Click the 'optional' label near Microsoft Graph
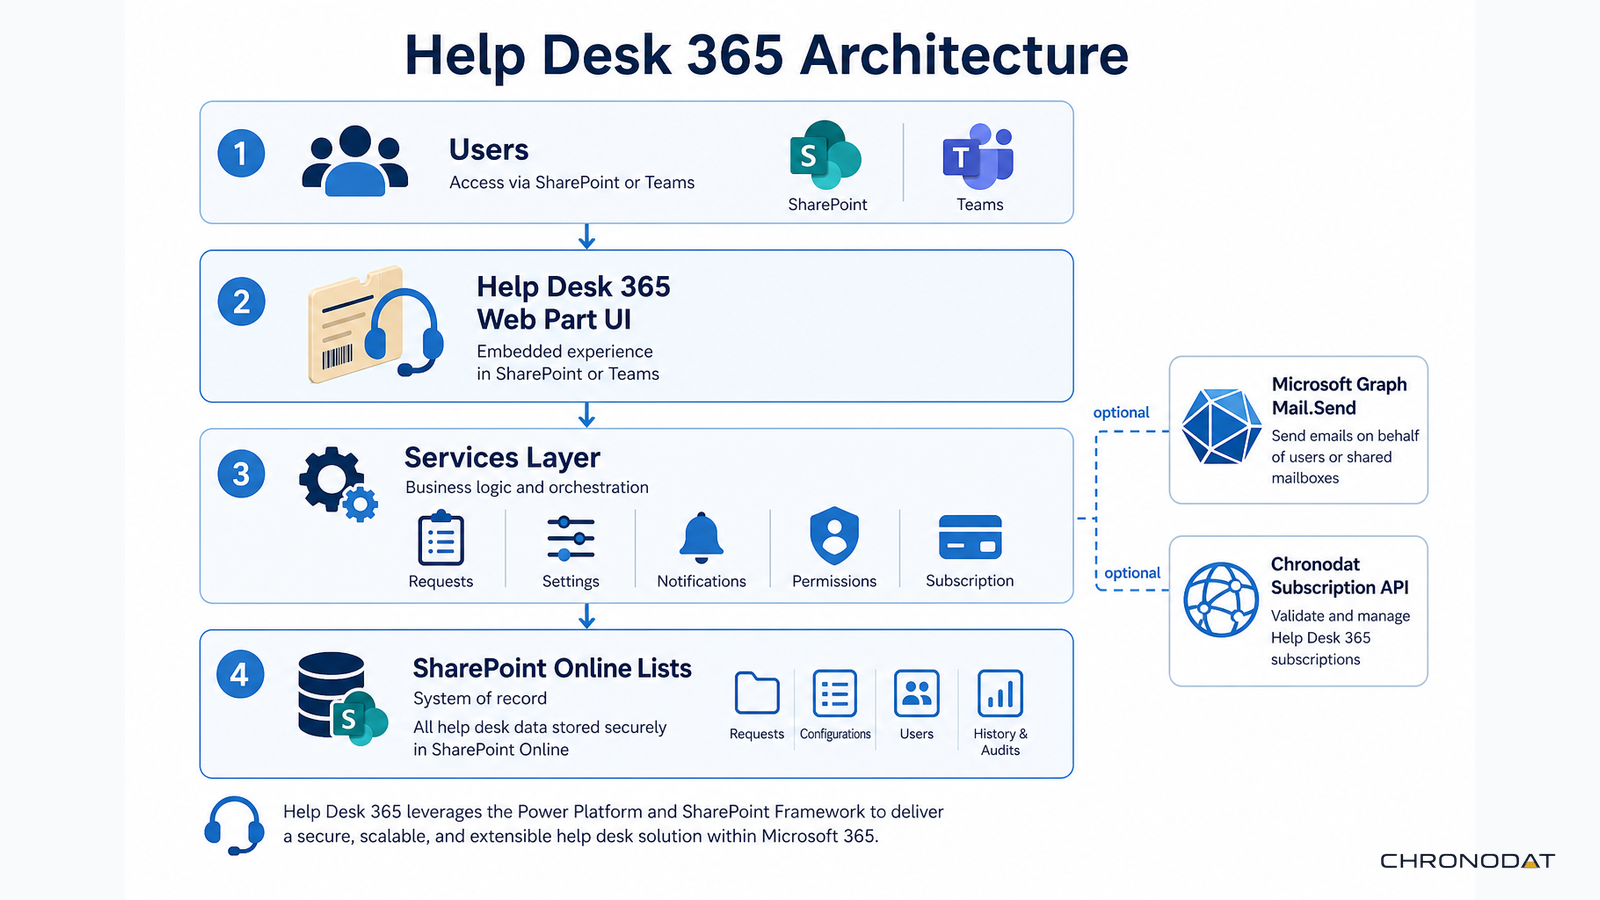1600x900 pixels. click(1121, 412)
